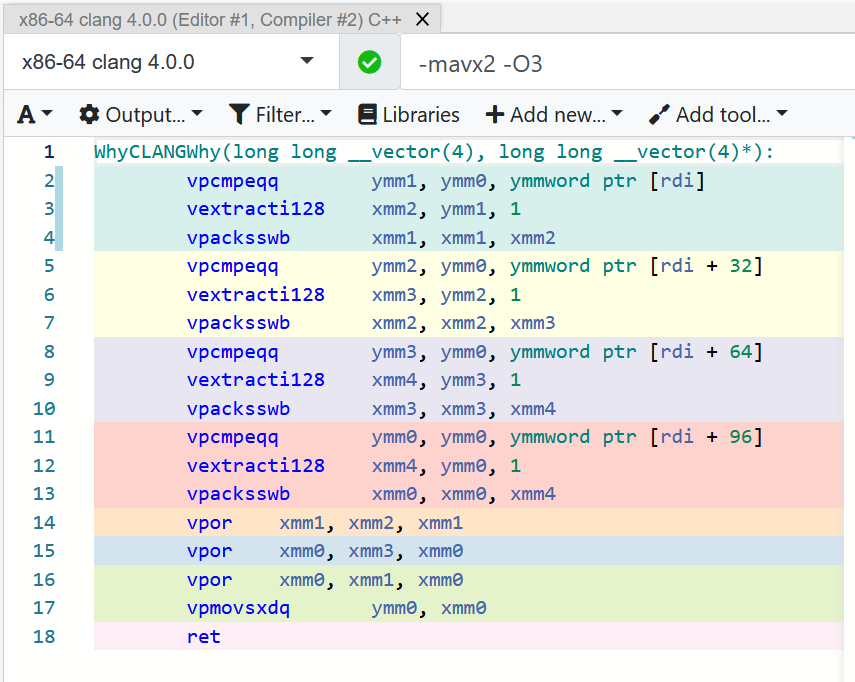Click the wrench icon beside Add tool
This screenshot has height=682, width=855.
click(x=657, y=114)
